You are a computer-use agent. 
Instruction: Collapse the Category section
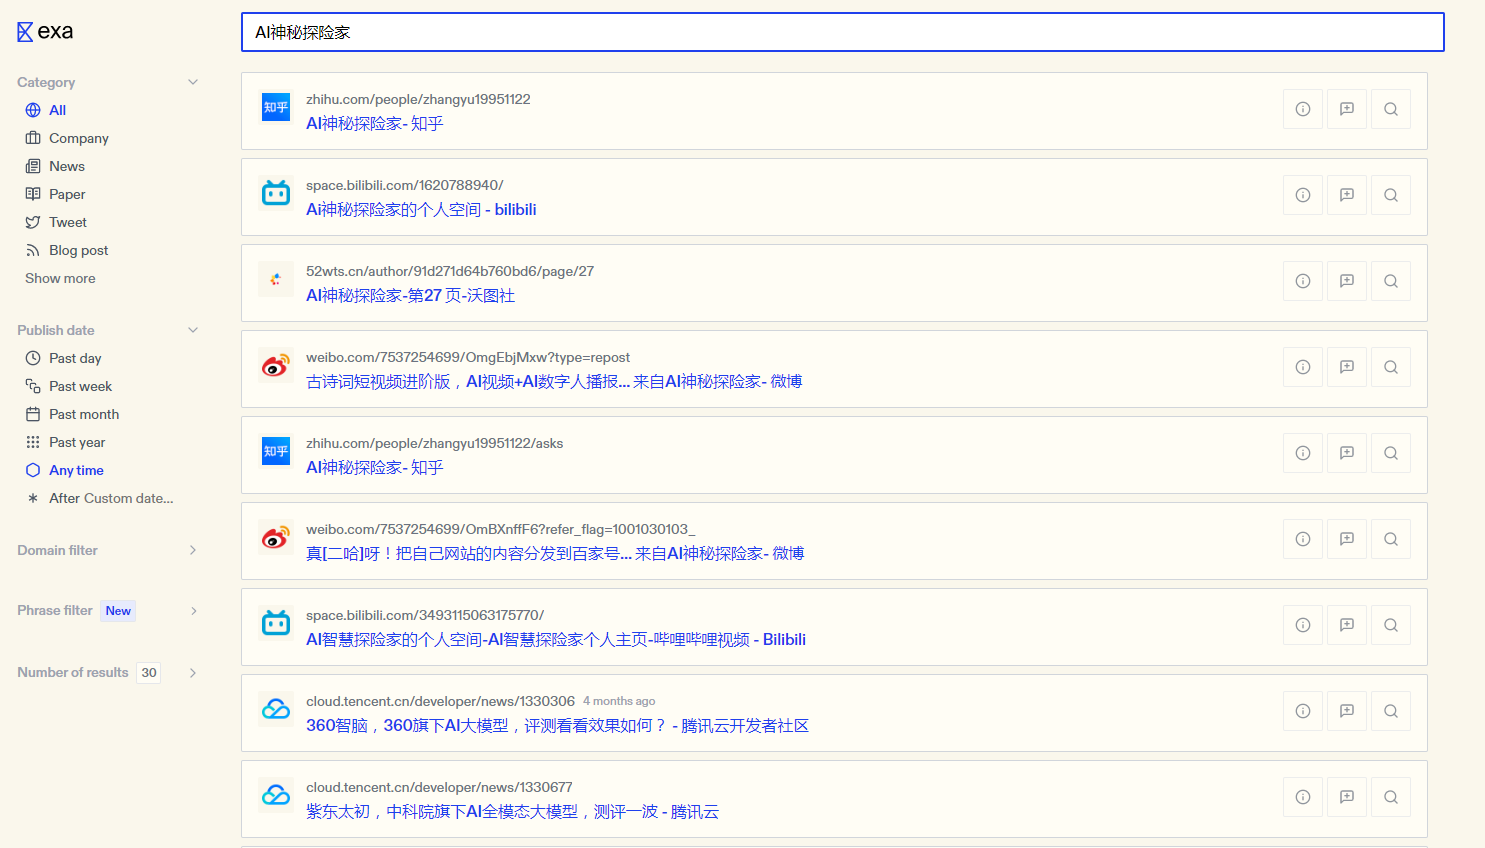[193, 82]
